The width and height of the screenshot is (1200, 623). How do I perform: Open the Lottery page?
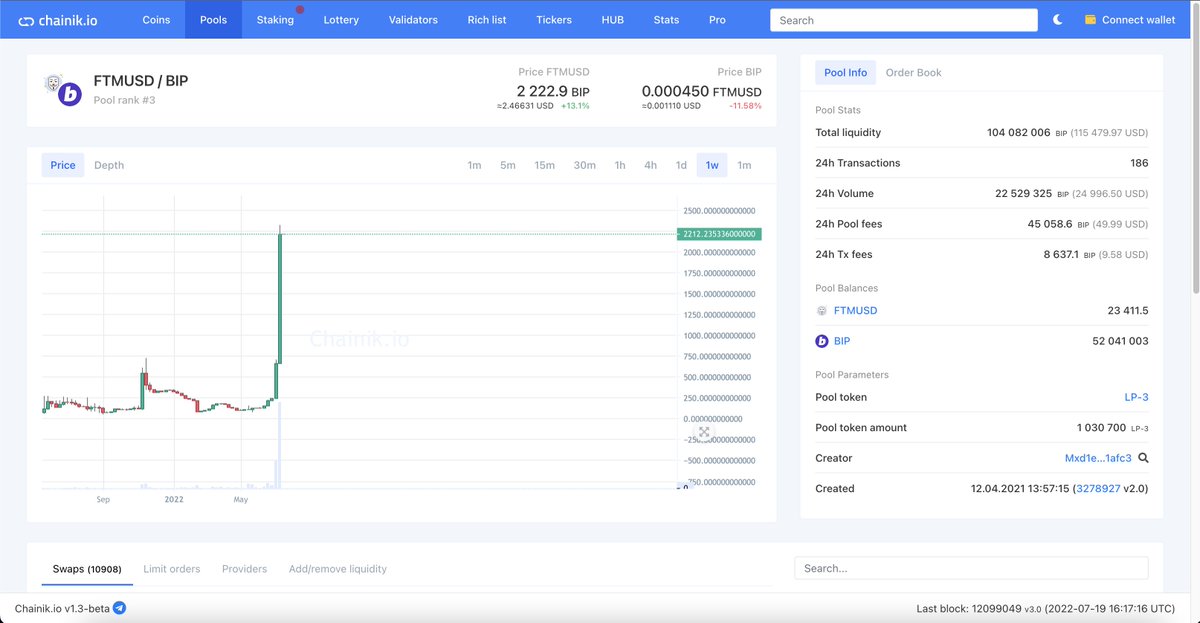pyautogui.click(x=341, y=20)
